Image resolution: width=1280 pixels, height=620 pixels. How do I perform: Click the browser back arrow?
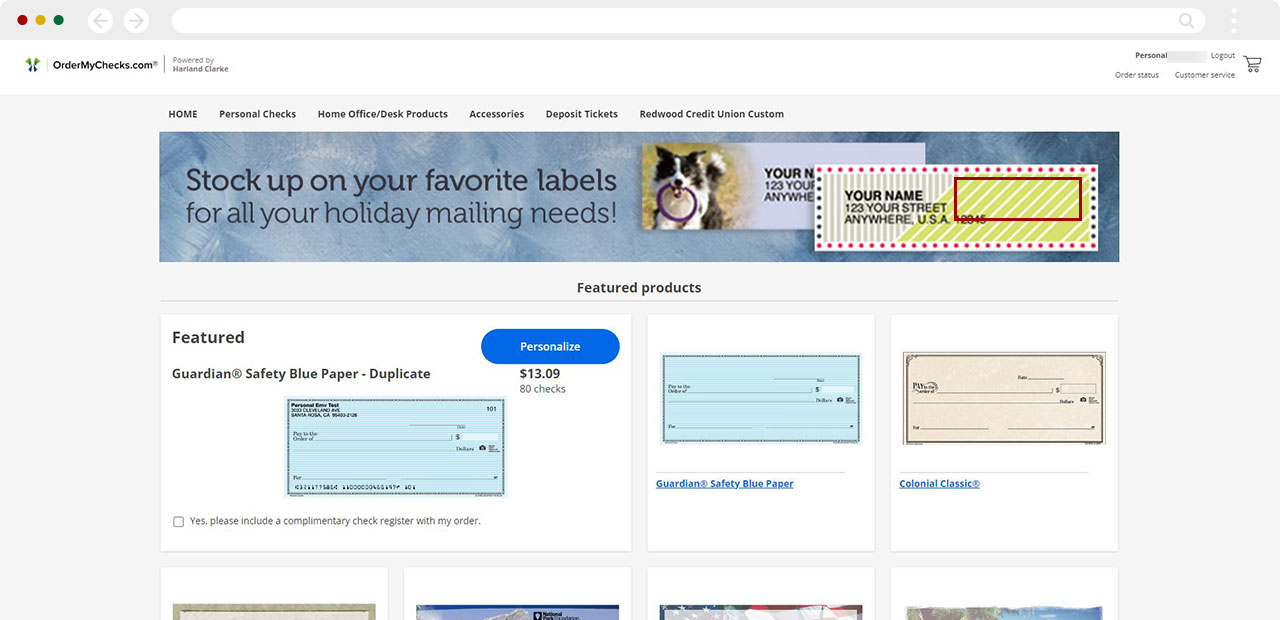click(100, 20)
